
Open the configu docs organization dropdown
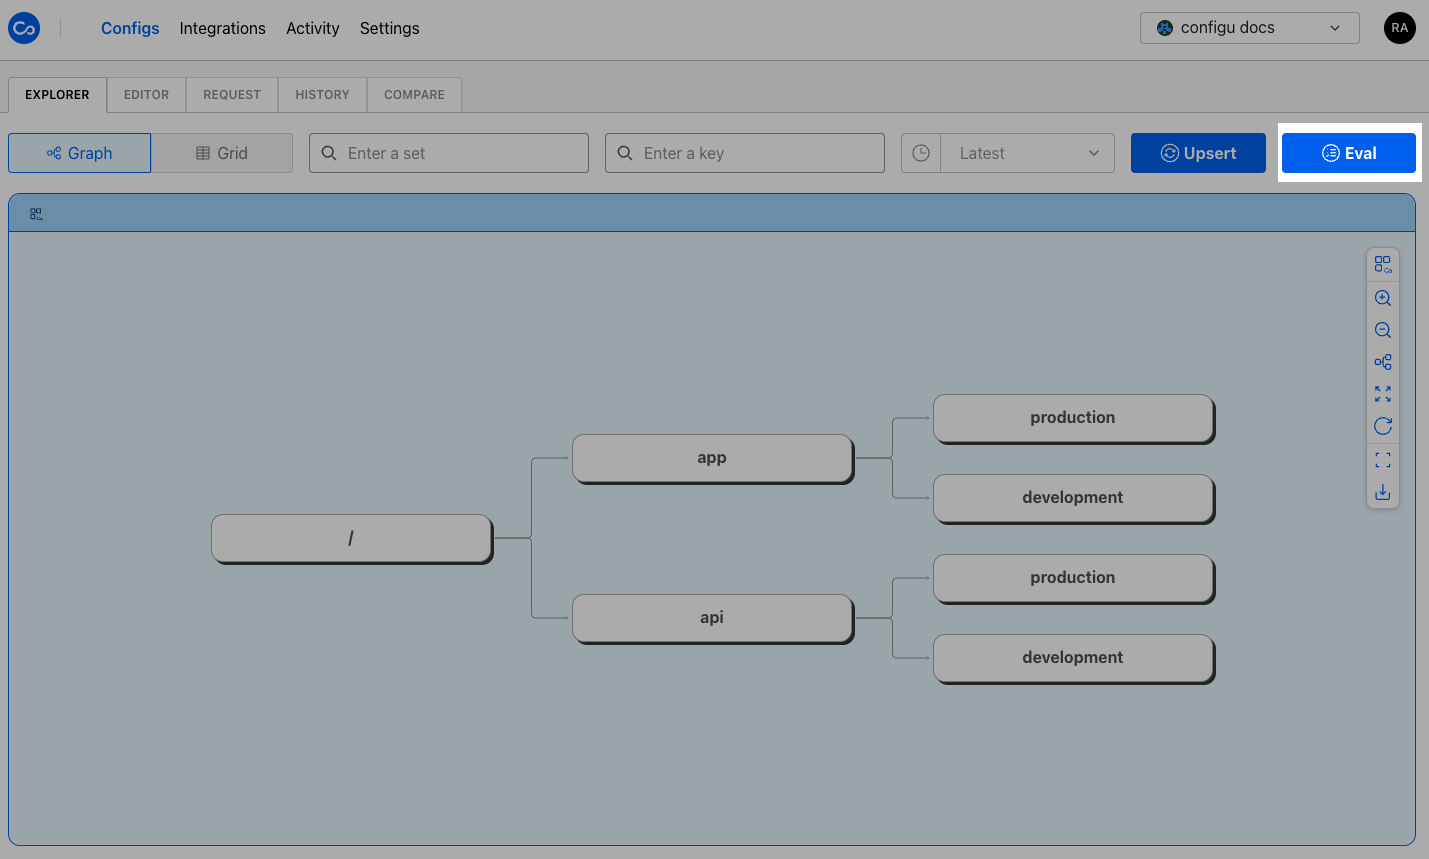click(1250, 28)
